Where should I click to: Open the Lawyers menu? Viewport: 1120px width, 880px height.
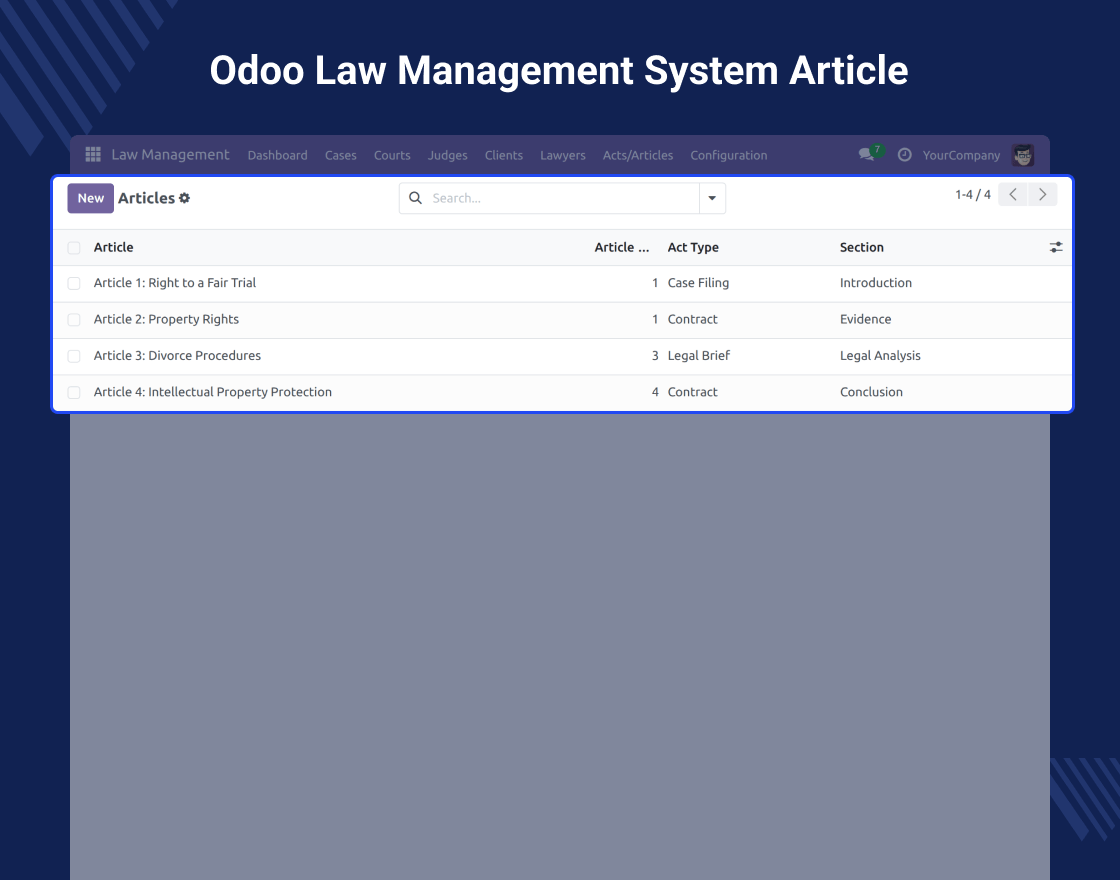[563, 155]
